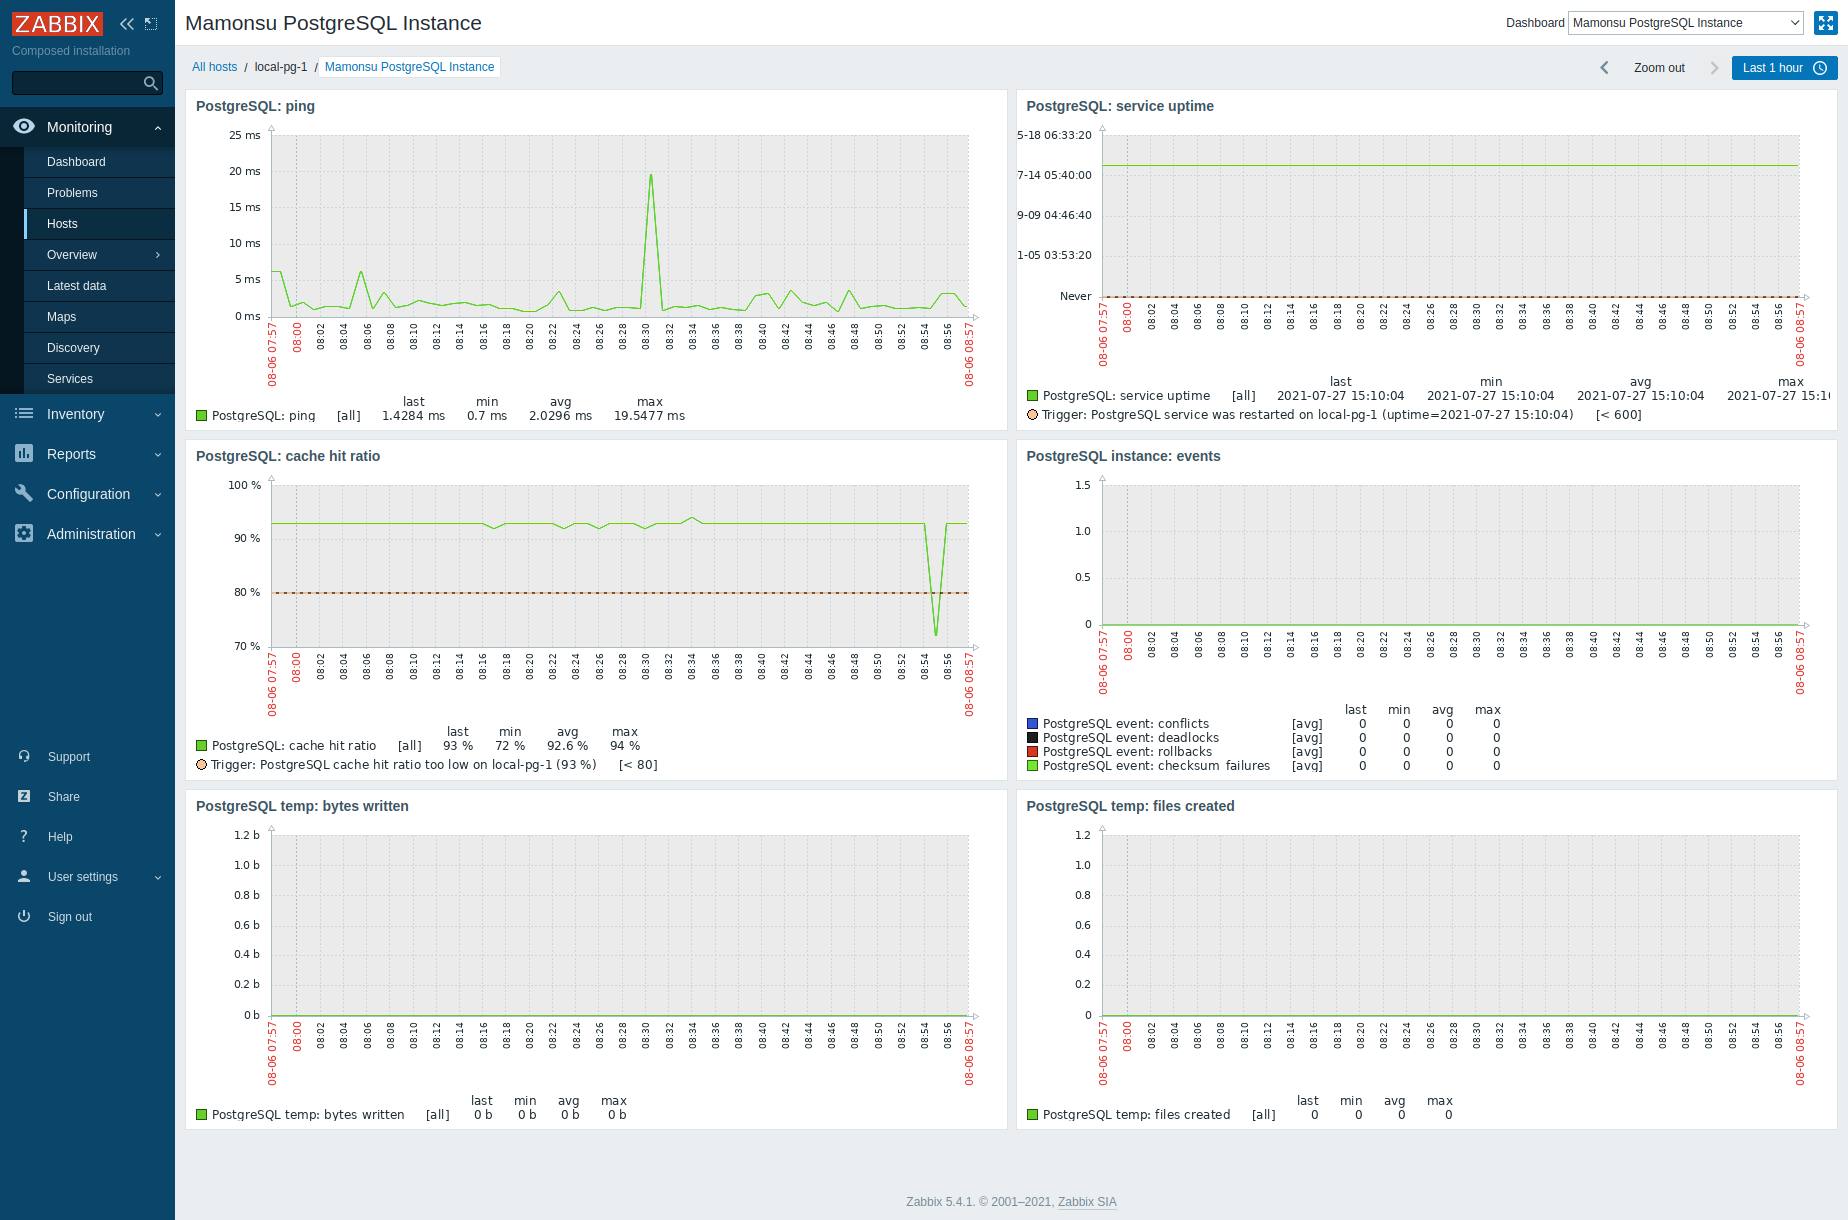Click the Share link in sidebar
The height and width of the screenshot is (1220, 1848).
(x=64, y=797)
